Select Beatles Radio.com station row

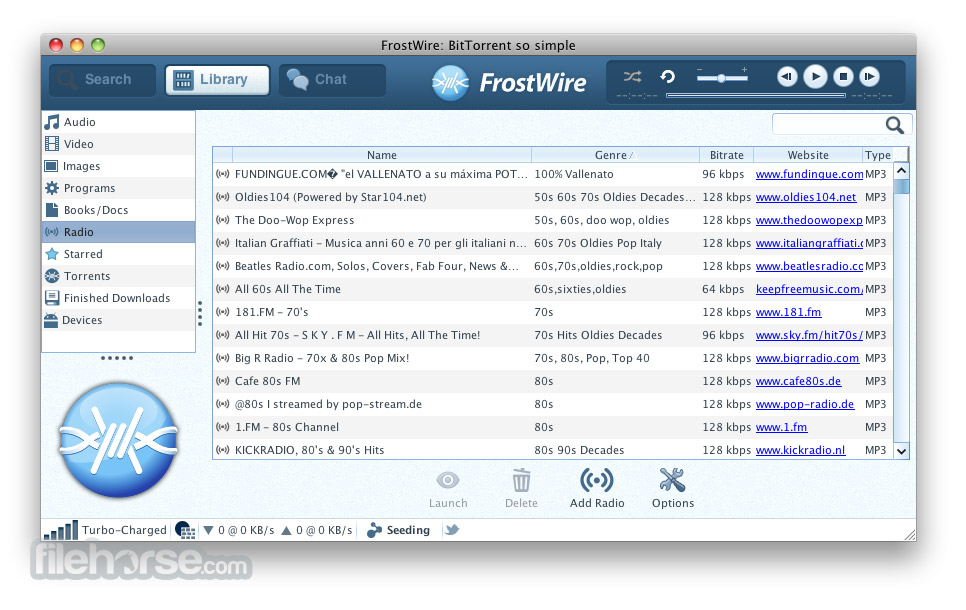[x=553, y=266]
